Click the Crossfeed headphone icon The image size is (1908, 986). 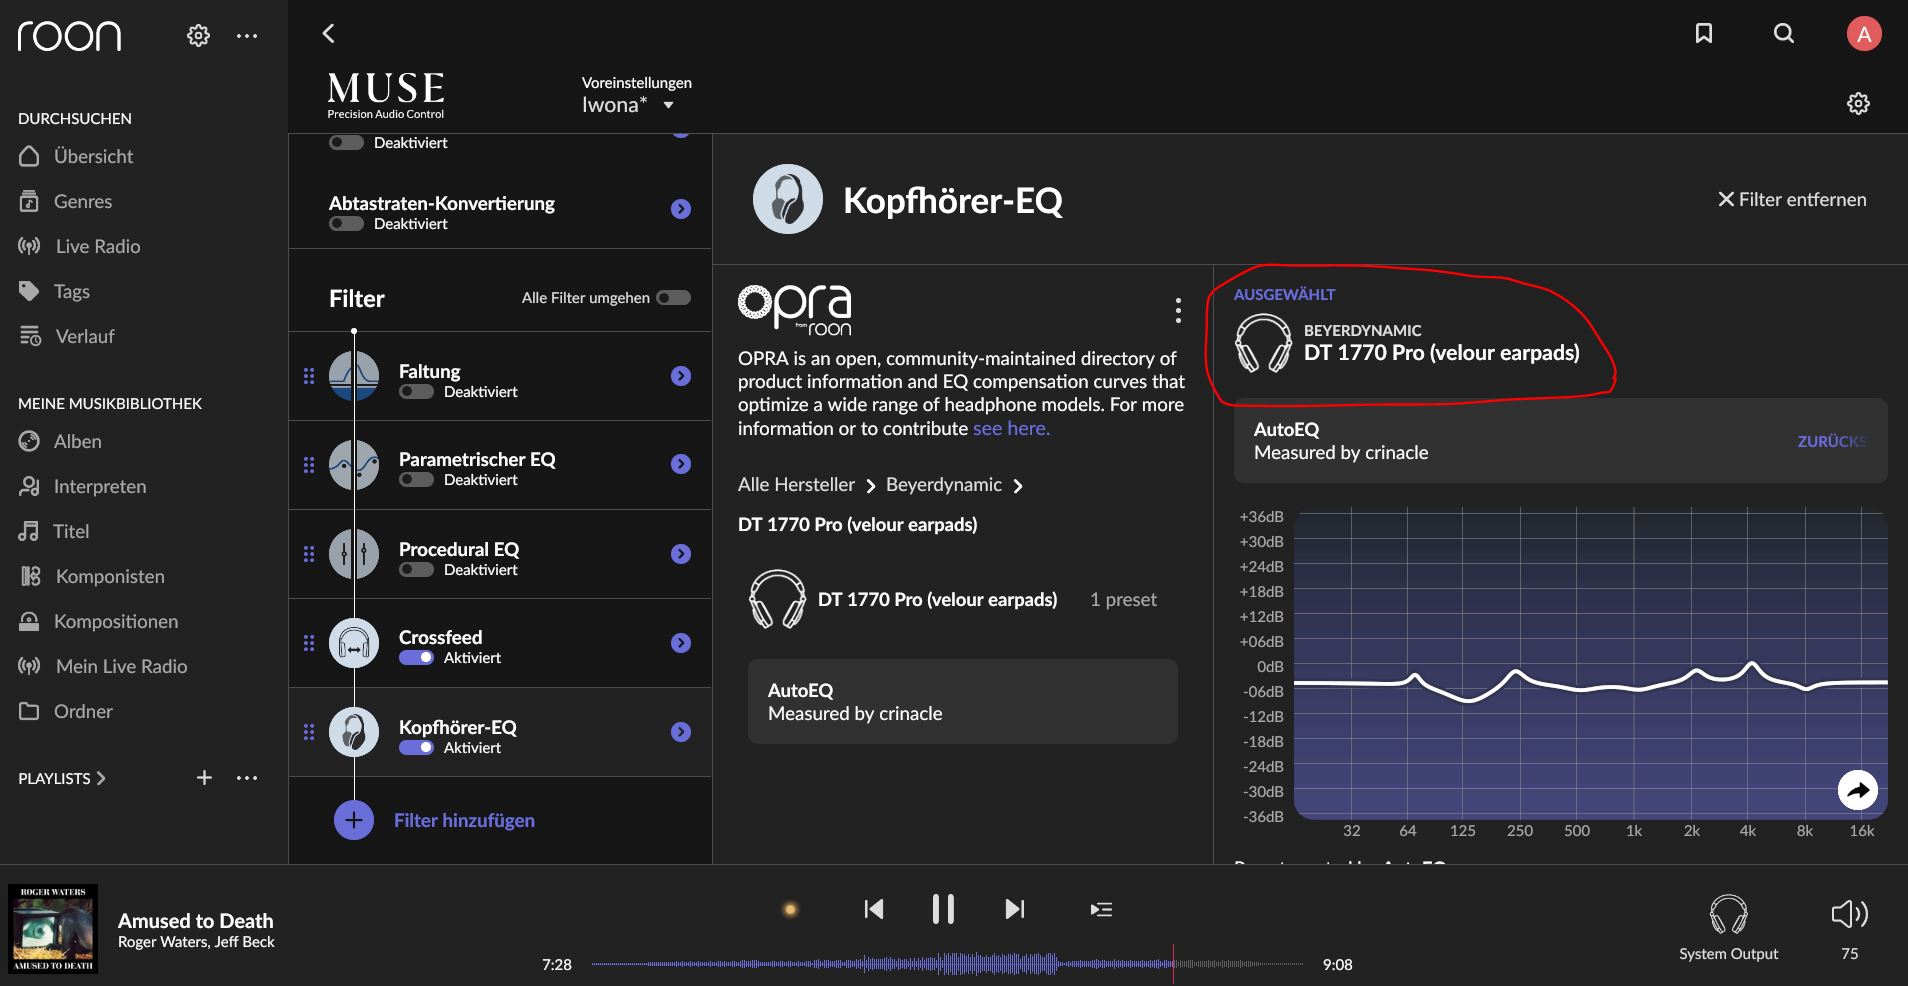[x=354, y=643]
